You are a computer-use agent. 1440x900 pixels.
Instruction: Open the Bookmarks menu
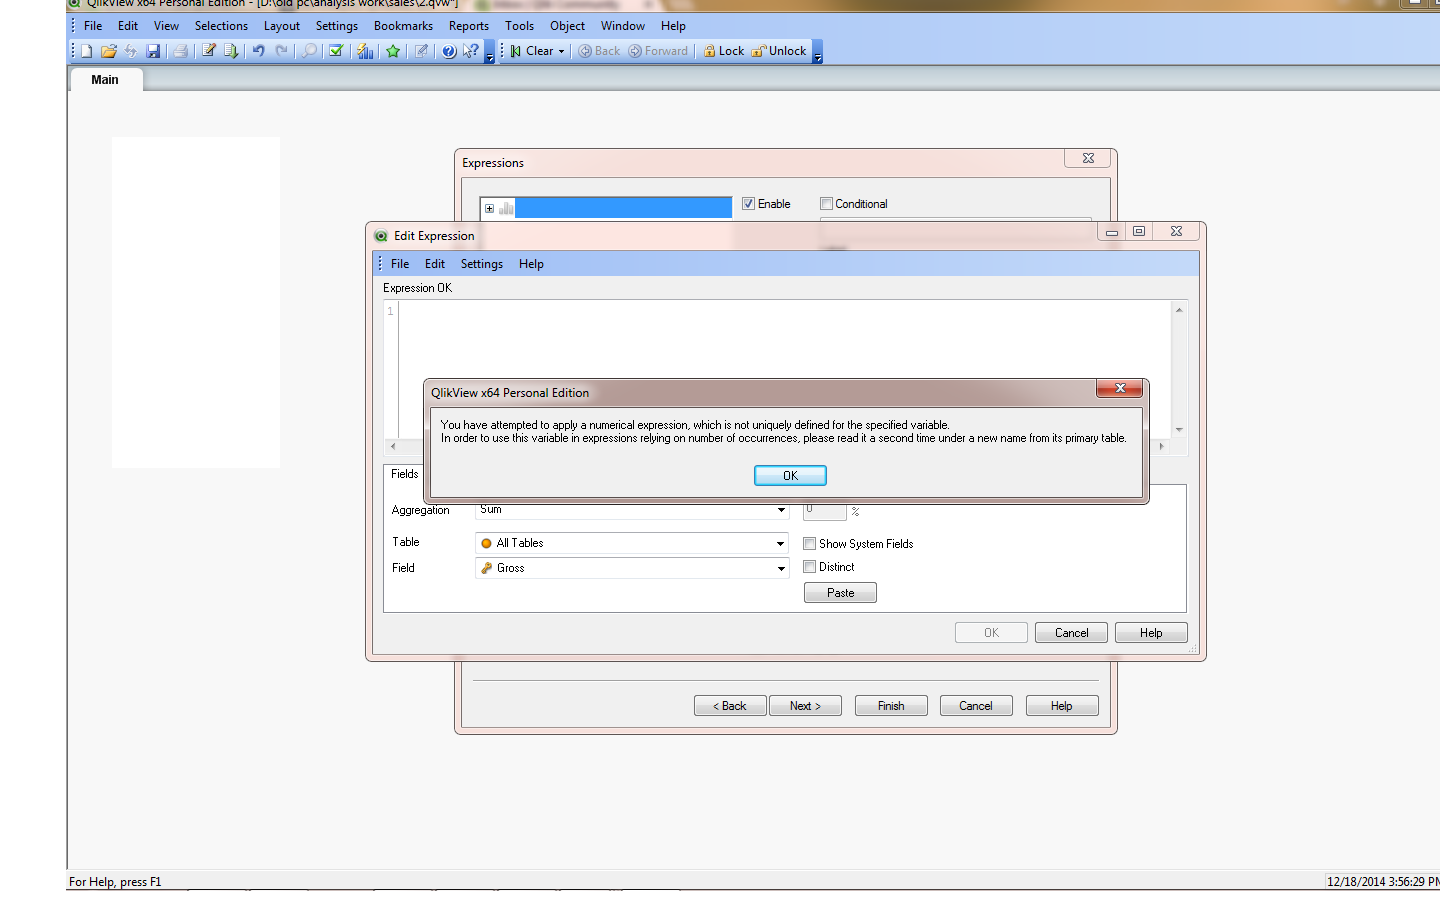click(x=403, y=26)
